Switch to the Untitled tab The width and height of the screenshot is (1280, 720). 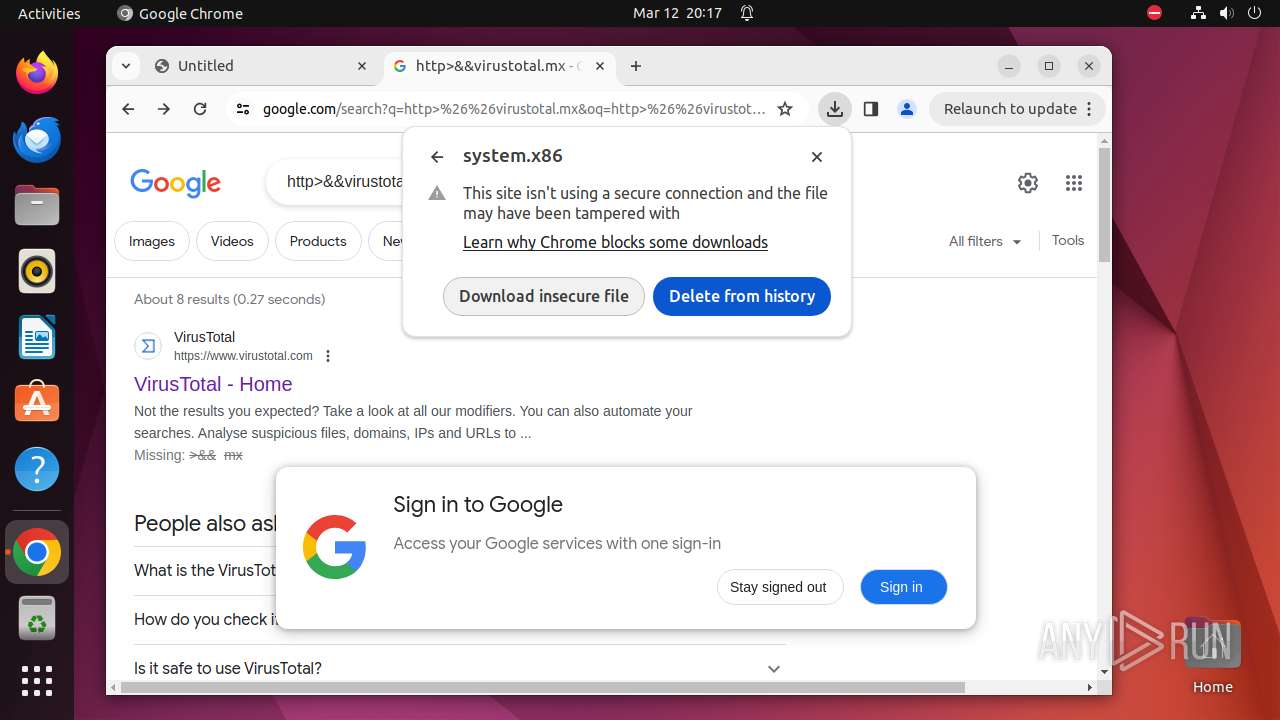pos(260,66)
